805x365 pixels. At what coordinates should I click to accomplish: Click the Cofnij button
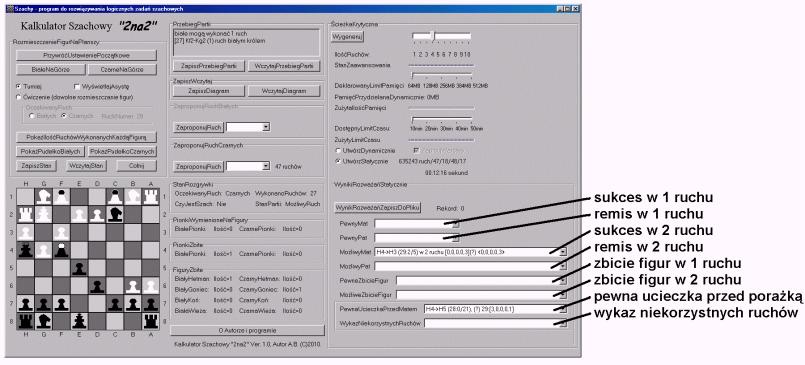tap(137, 166)
